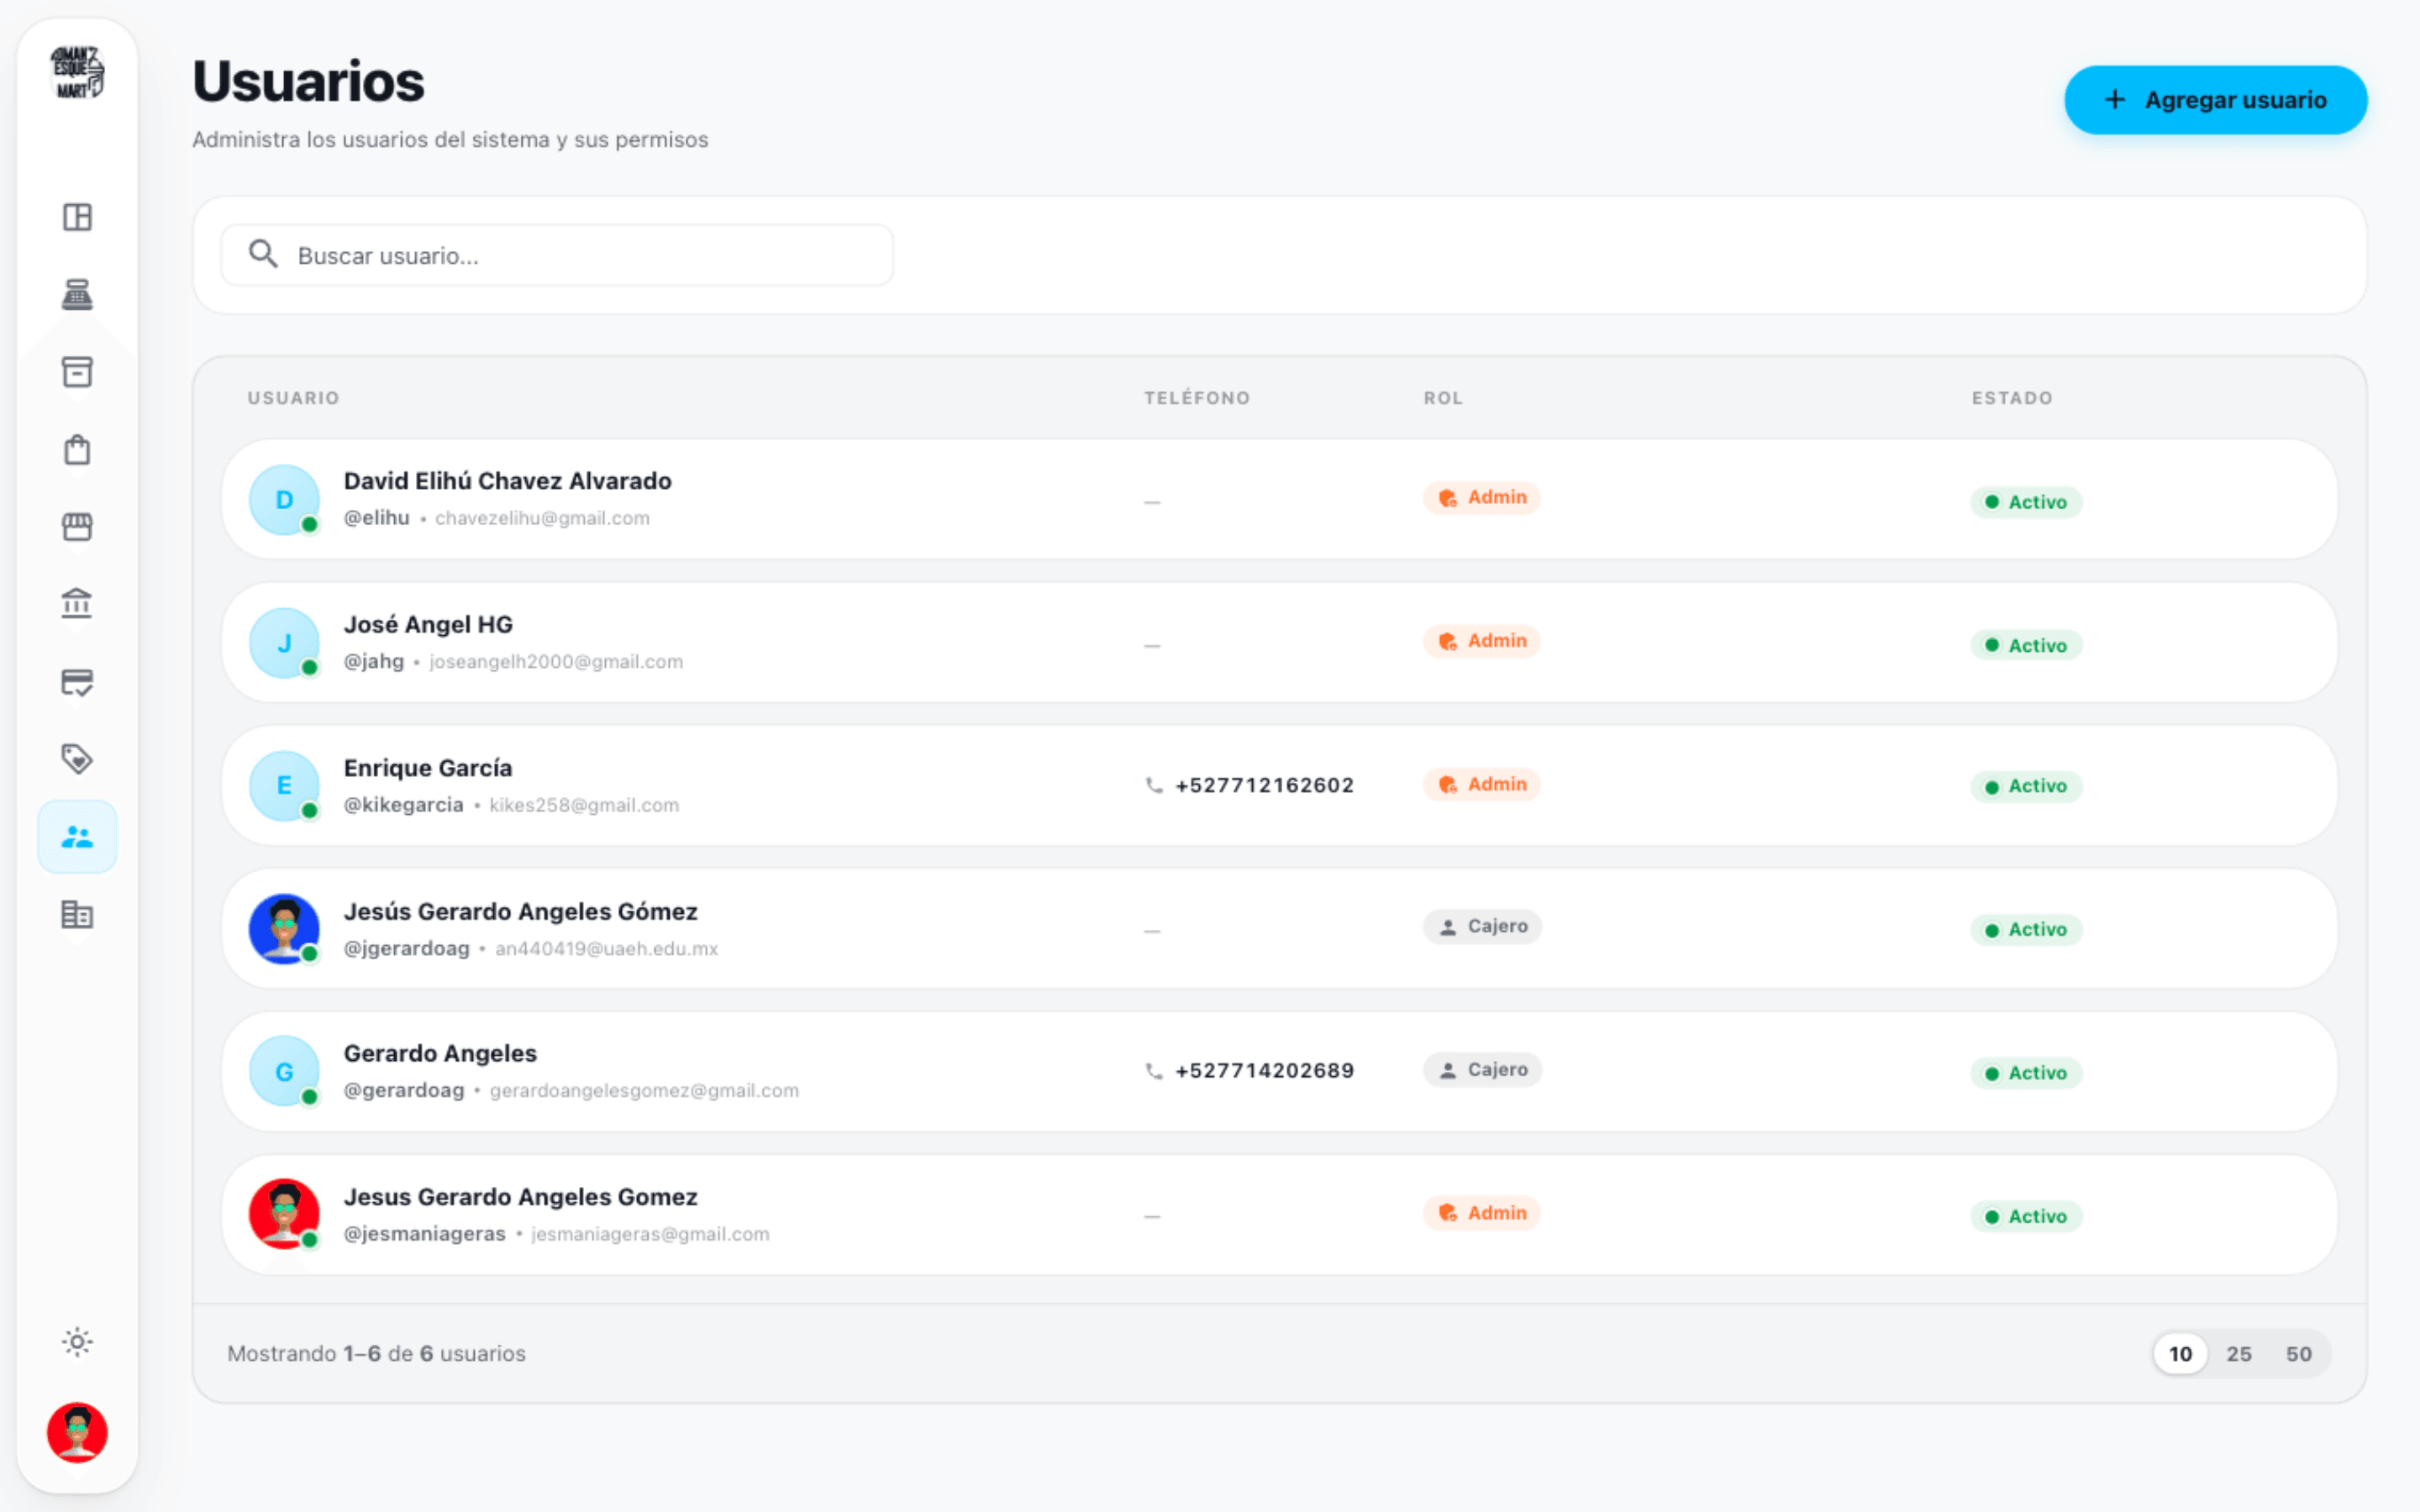The image size is (2420, 1512).
Task: Open the Jesús Gerardo Angeles Gómez name
Action: point(521,911)
